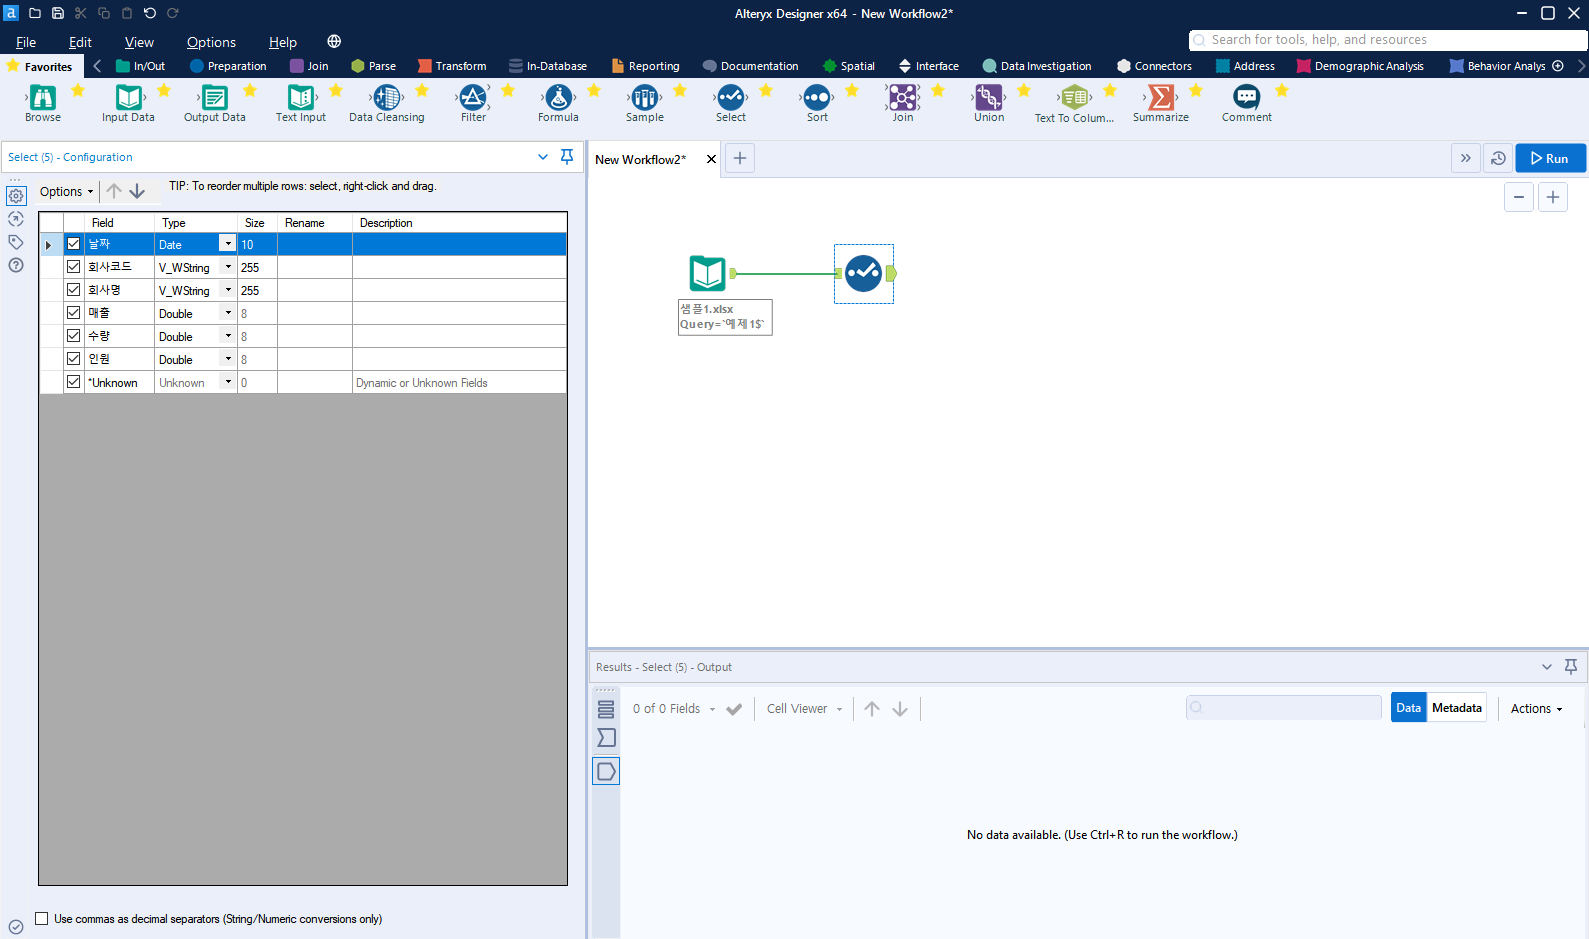Enable commas as decimal separators
The height and width of the screenshot is (939, 1589).
click(42, 918)
